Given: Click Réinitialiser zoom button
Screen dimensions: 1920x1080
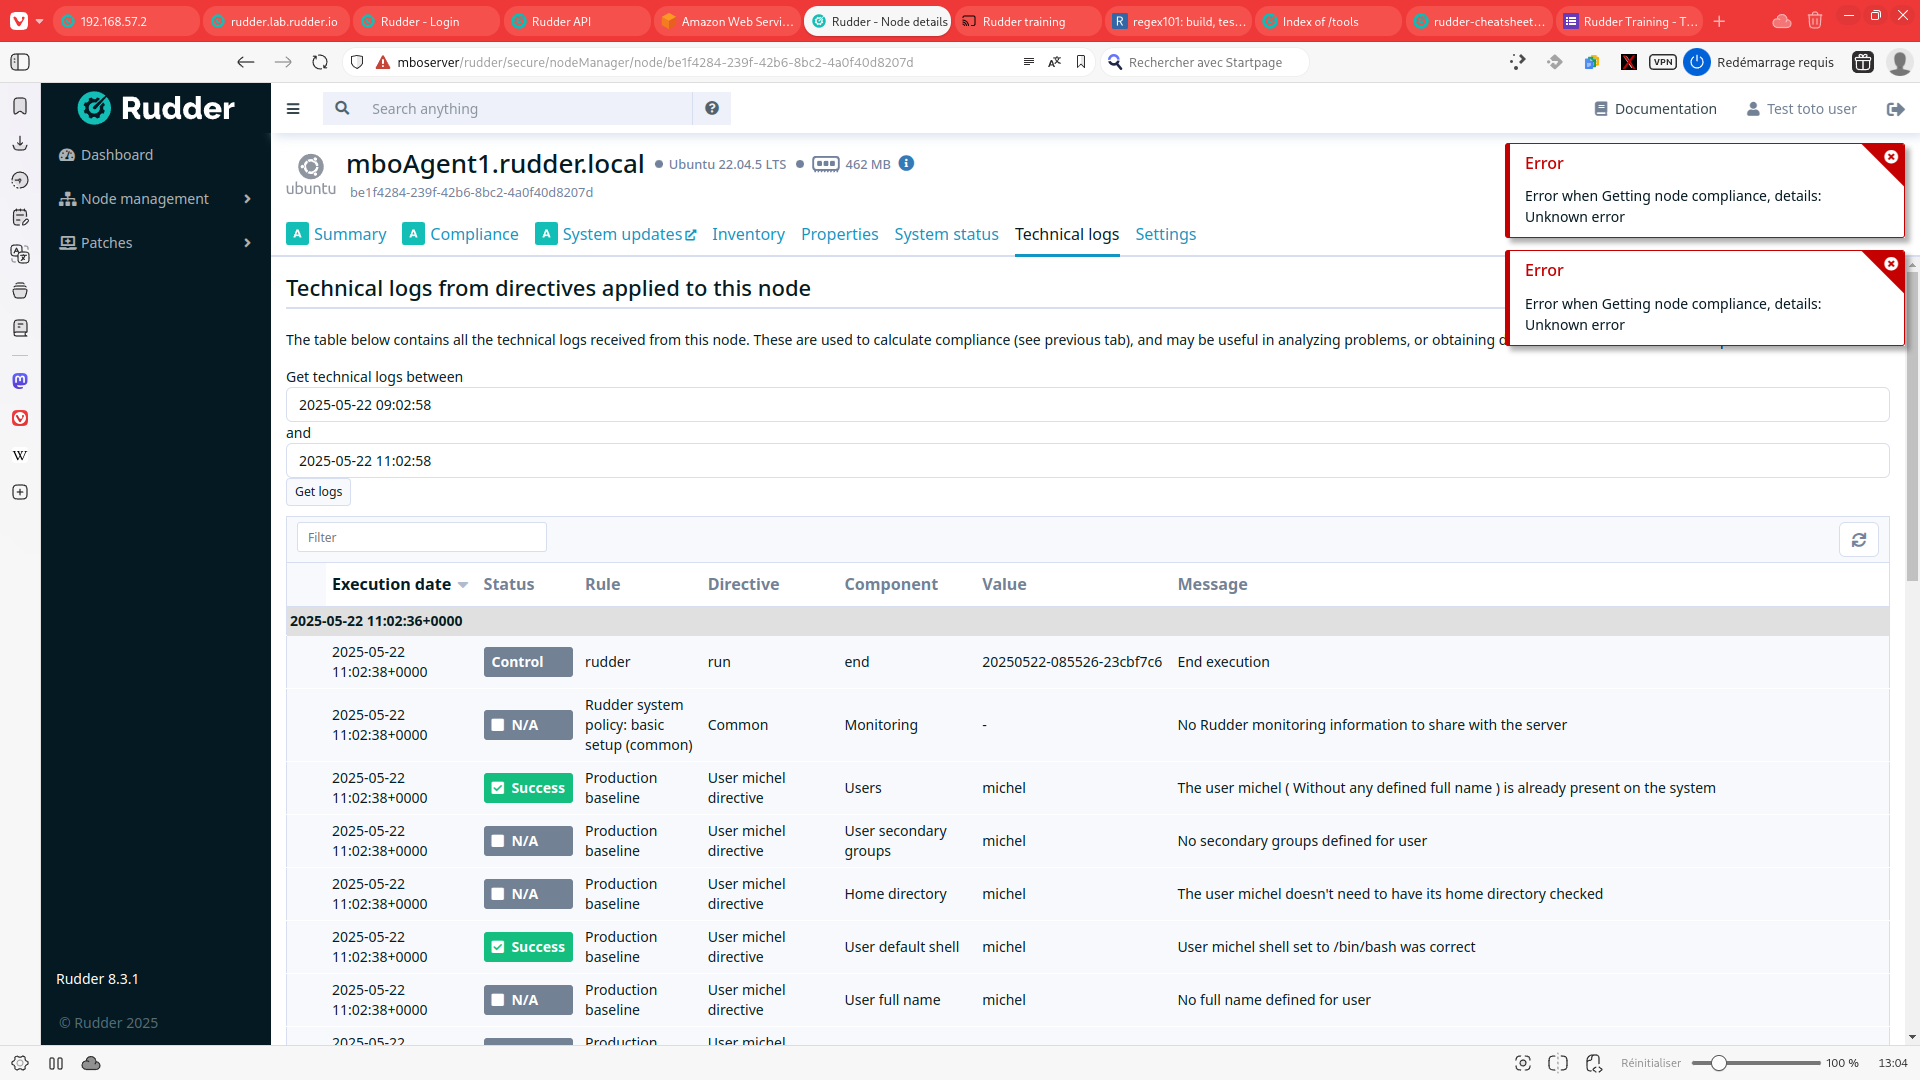Looking at the screenshot, I should [1651, 1063].
